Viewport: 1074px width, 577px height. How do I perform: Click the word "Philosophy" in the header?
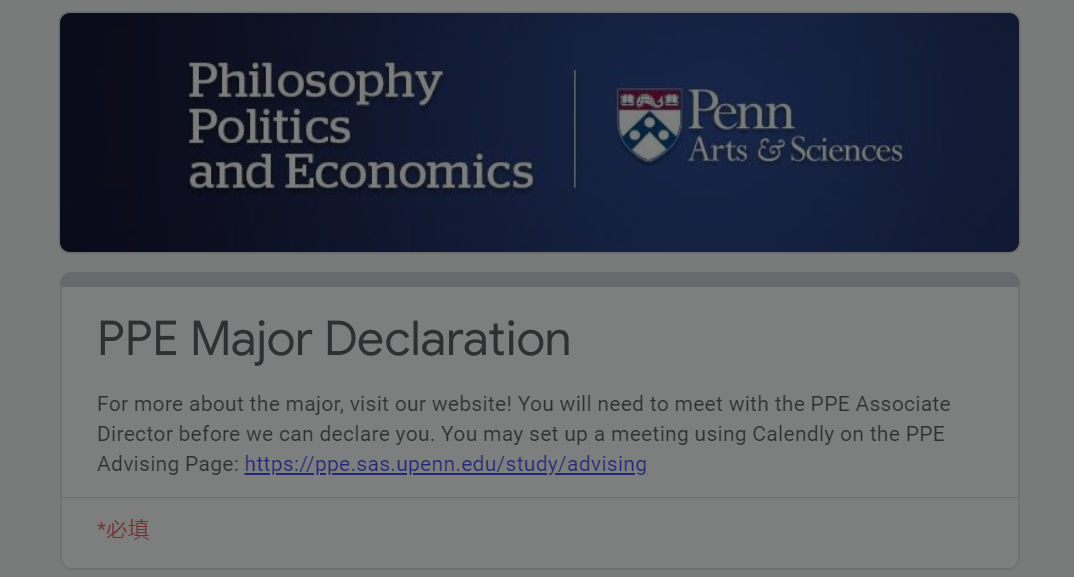coord(315,81)
